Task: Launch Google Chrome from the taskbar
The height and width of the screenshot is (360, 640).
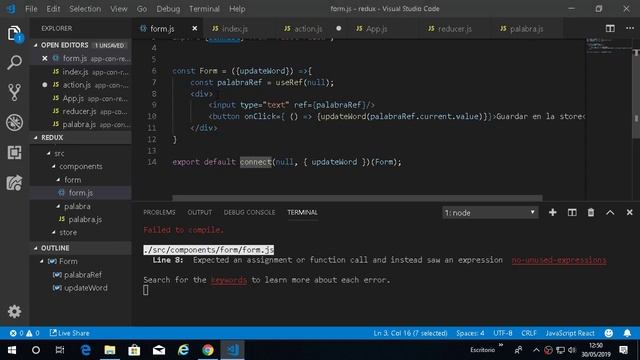Action: [208, 350]
